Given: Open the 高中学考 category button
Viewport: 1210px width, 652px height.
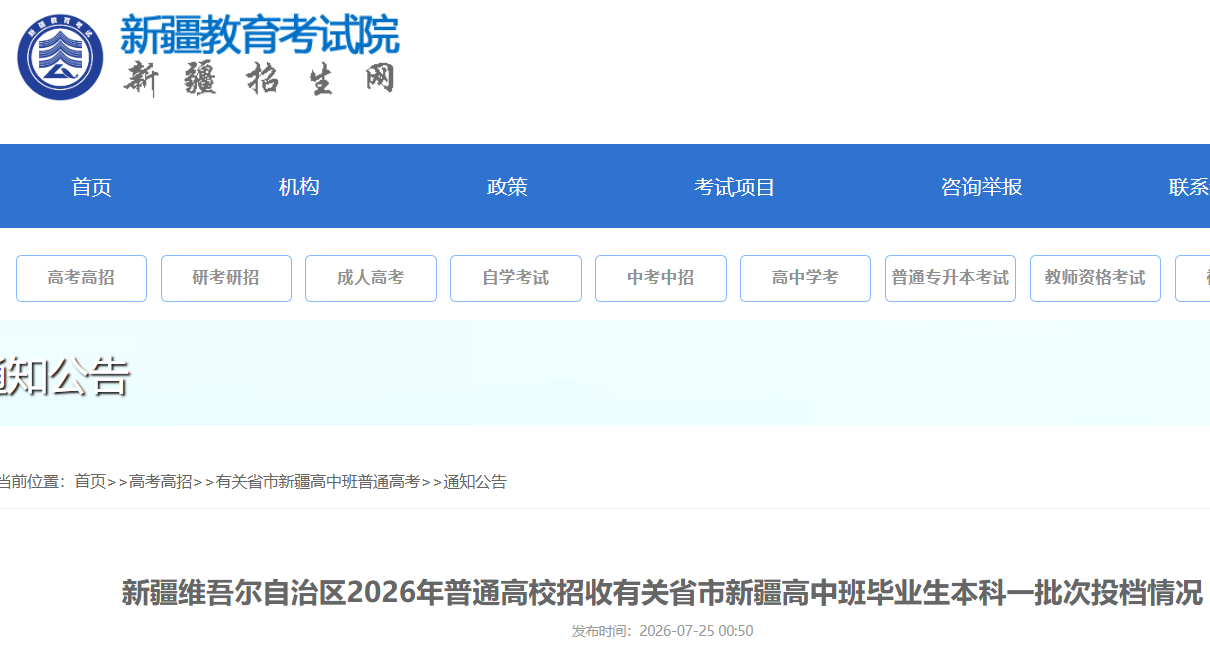Looking at the screenshot, I should point(806,278).
